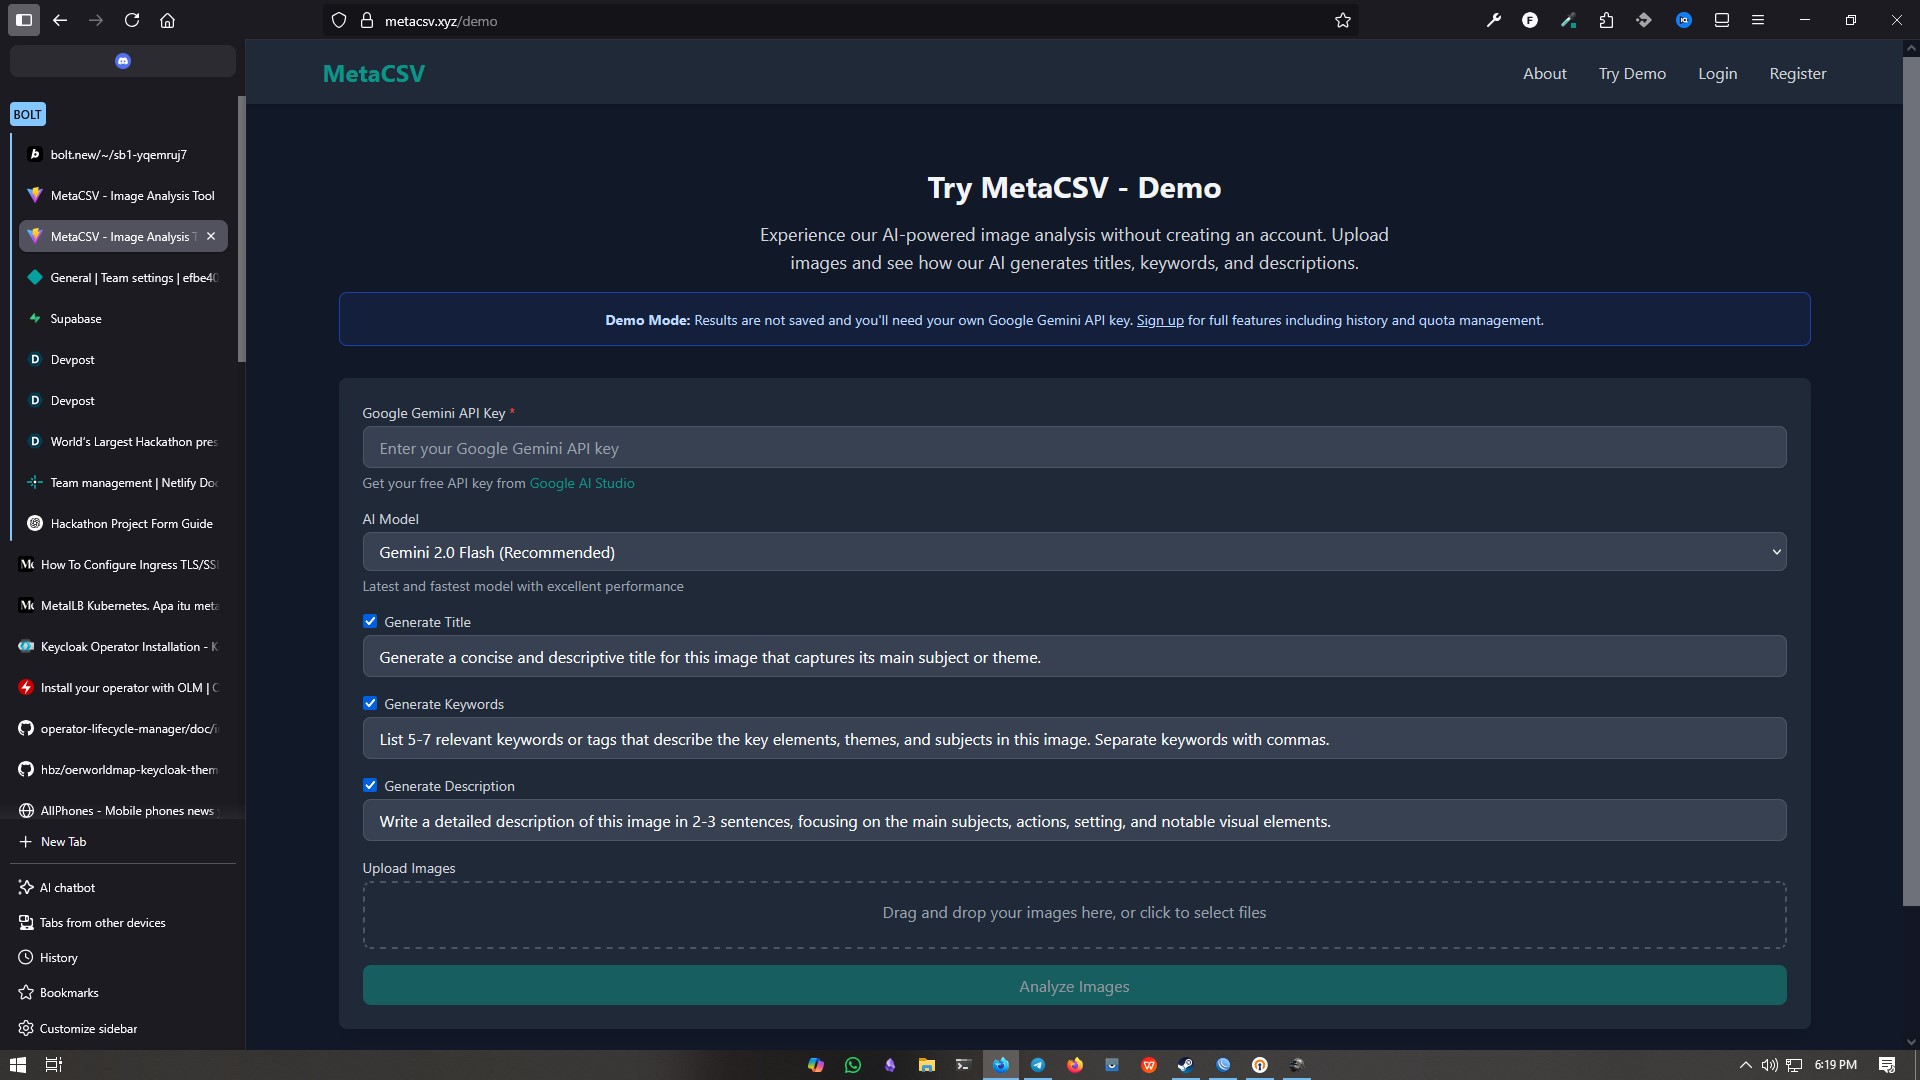
Task: Show hidden system tray icons chevron
Action: (1745, 1065)
